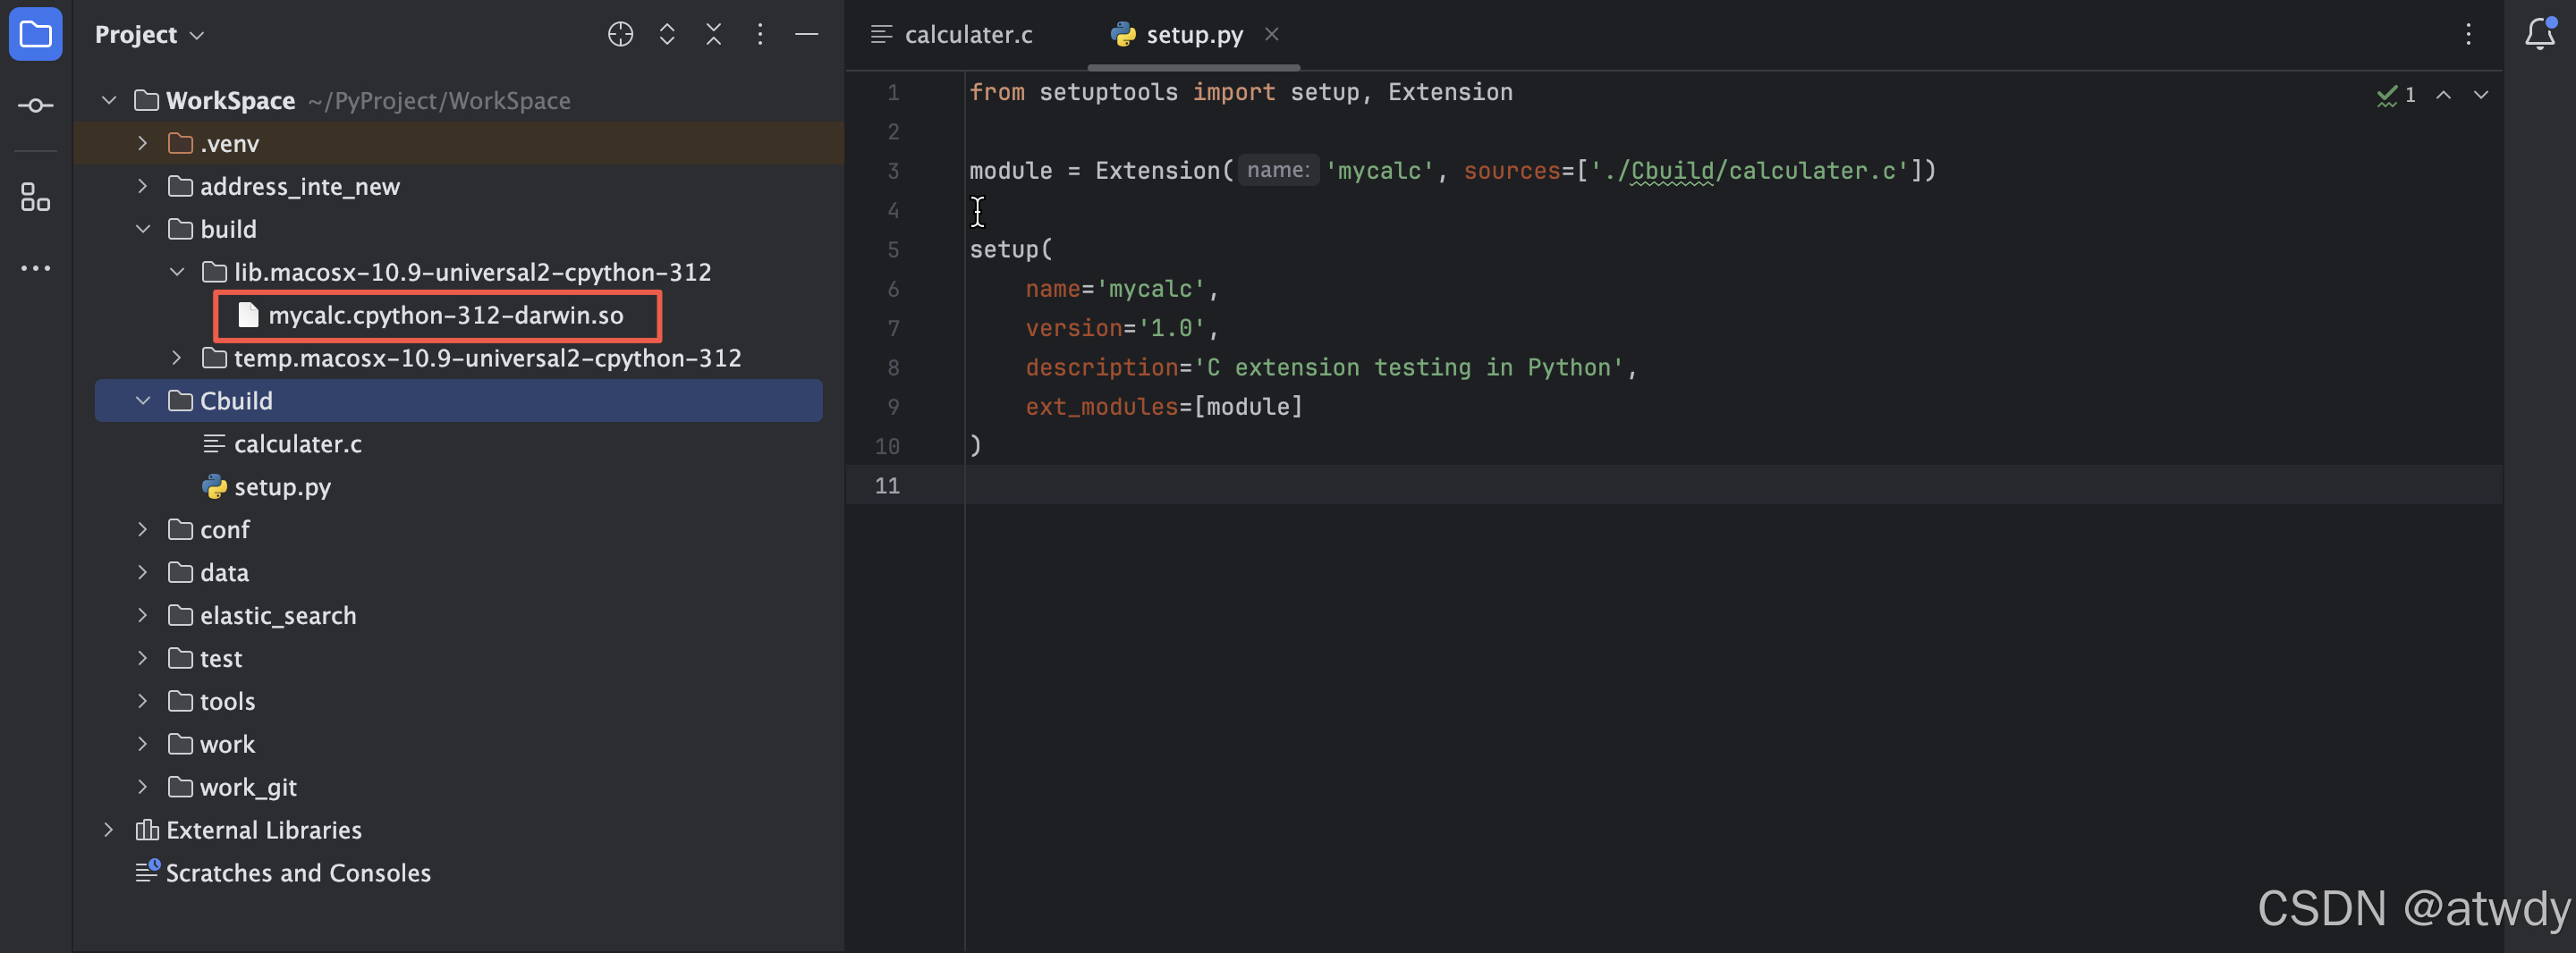Expand the temp.macosx-10.9-universal2-cpython-312 folder

click(x=177, y=358)
